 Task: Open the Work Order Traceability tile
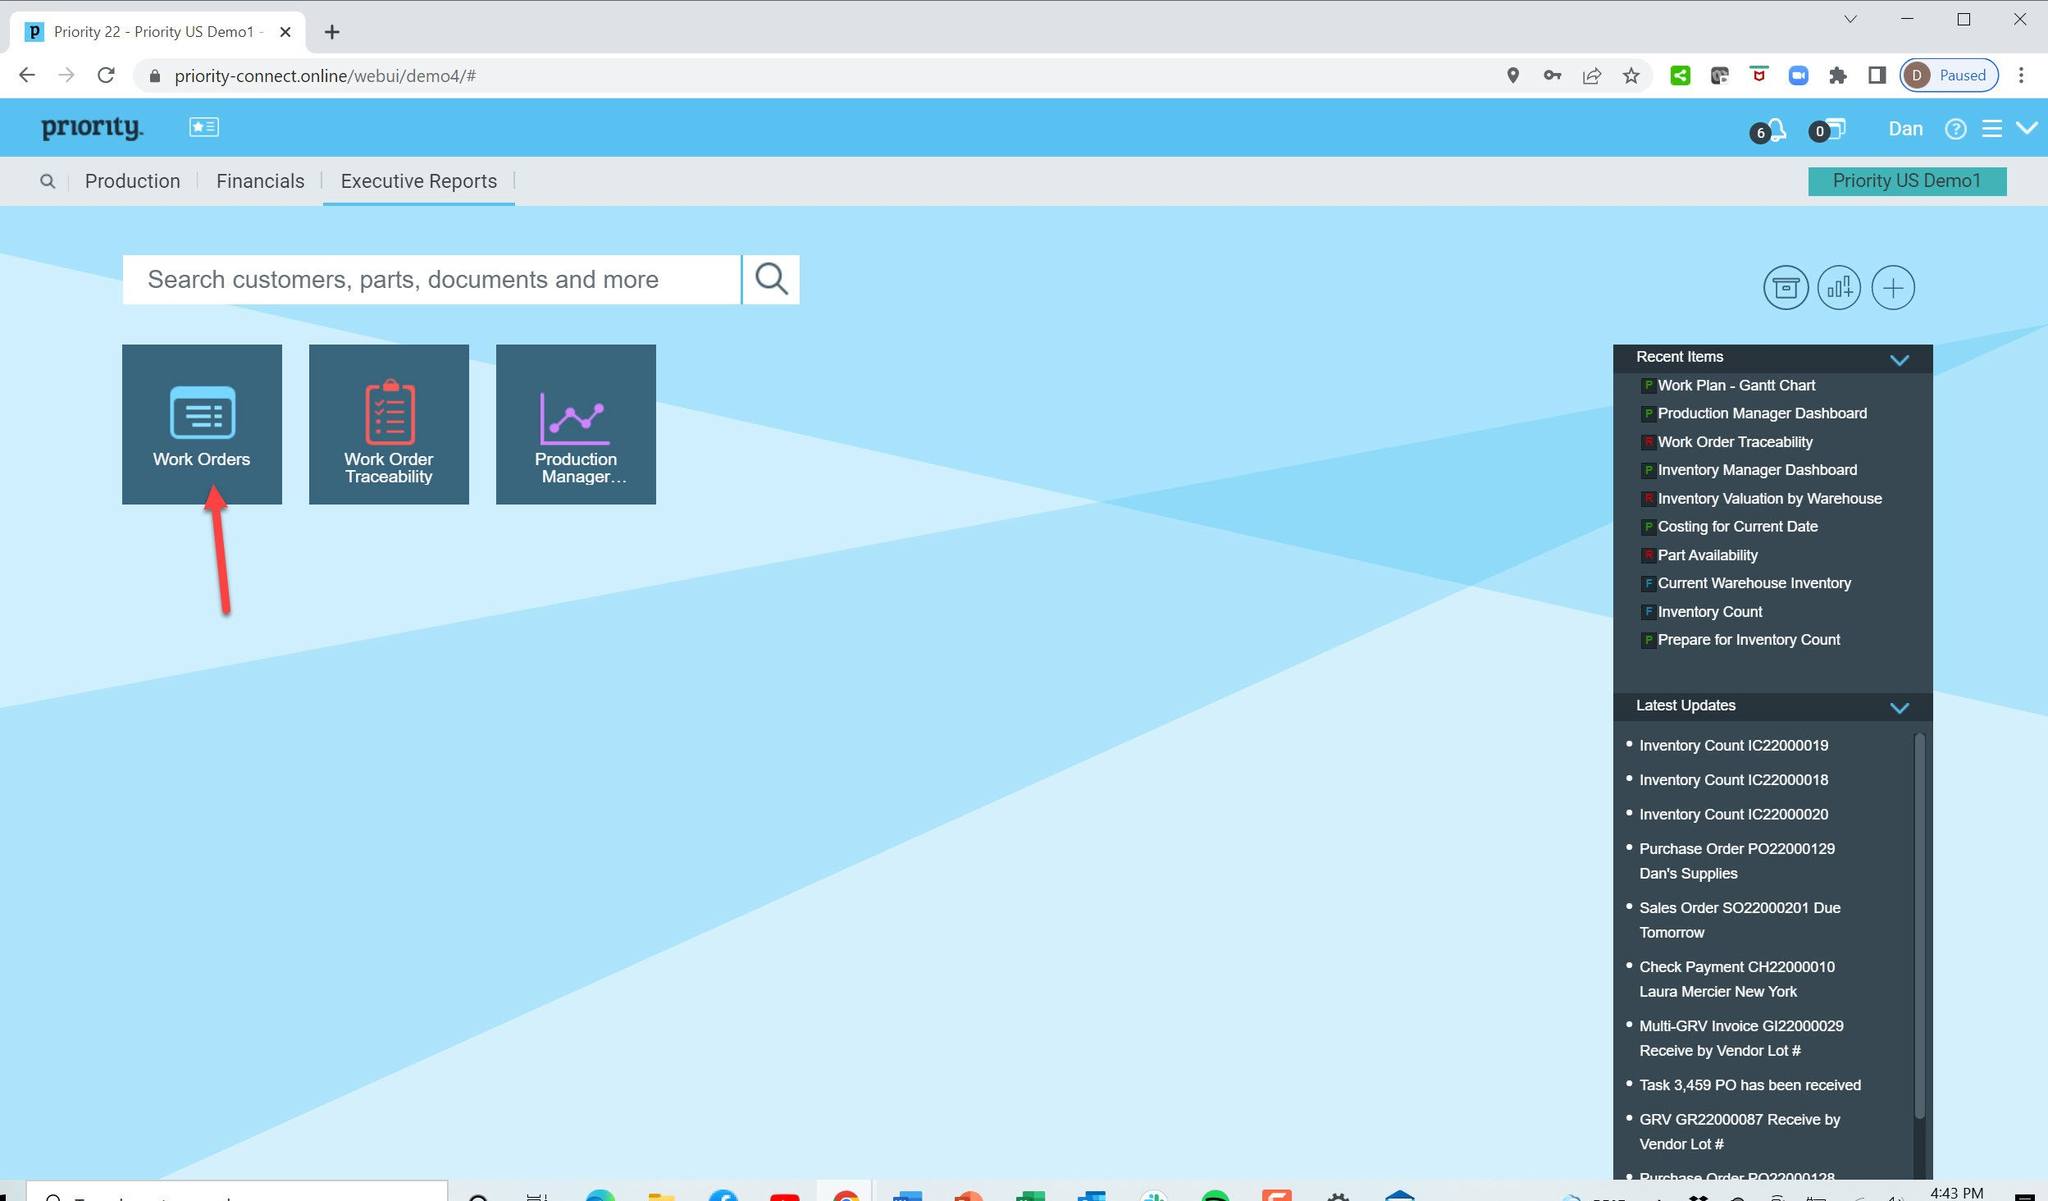coord(389,424)
